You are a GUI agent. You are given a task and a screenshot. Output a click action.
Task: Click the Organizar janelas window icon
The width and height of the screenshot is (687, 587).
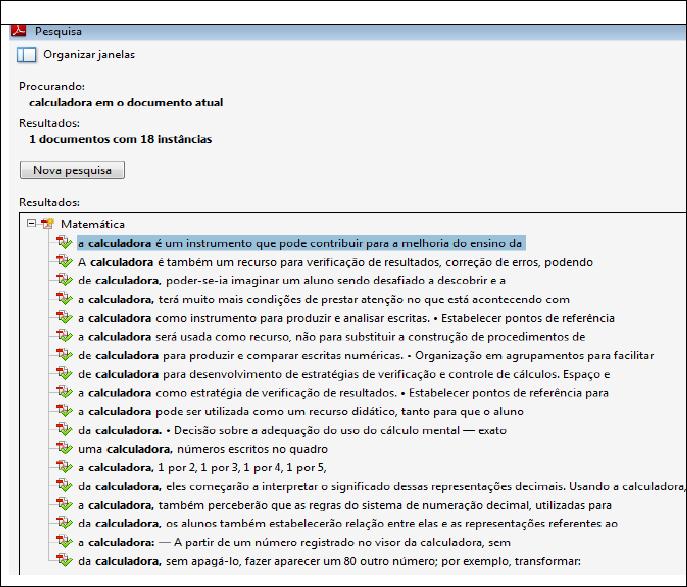point(27,55)
